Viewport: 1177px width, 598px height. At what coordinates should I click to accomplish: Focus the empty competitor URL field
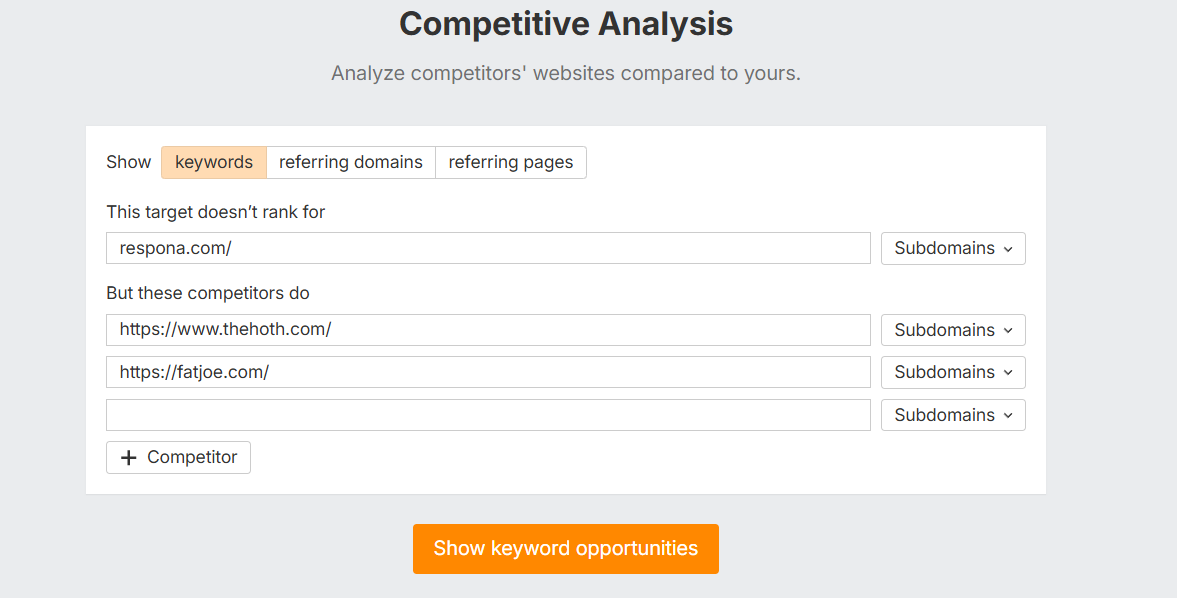click(x=488, y=415)
